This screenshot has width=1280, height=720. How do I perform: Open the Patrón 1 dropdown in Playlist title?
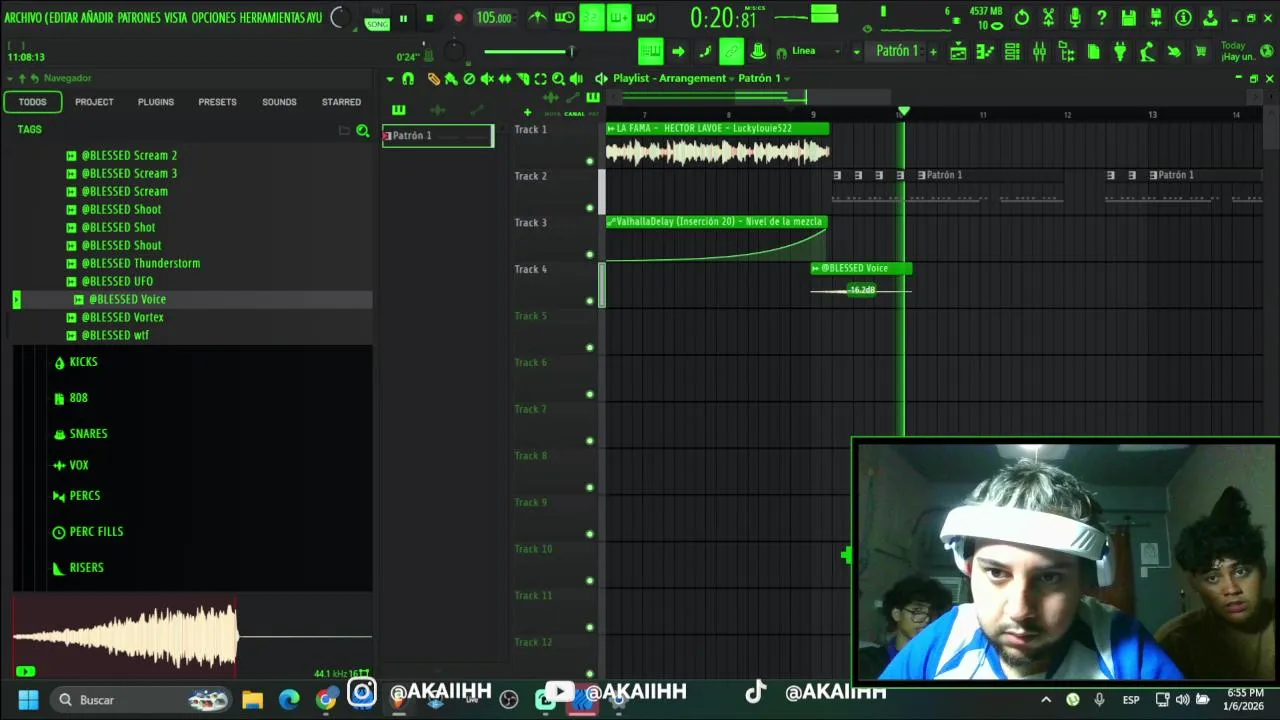pyautogui.click(x=763, y=78)
